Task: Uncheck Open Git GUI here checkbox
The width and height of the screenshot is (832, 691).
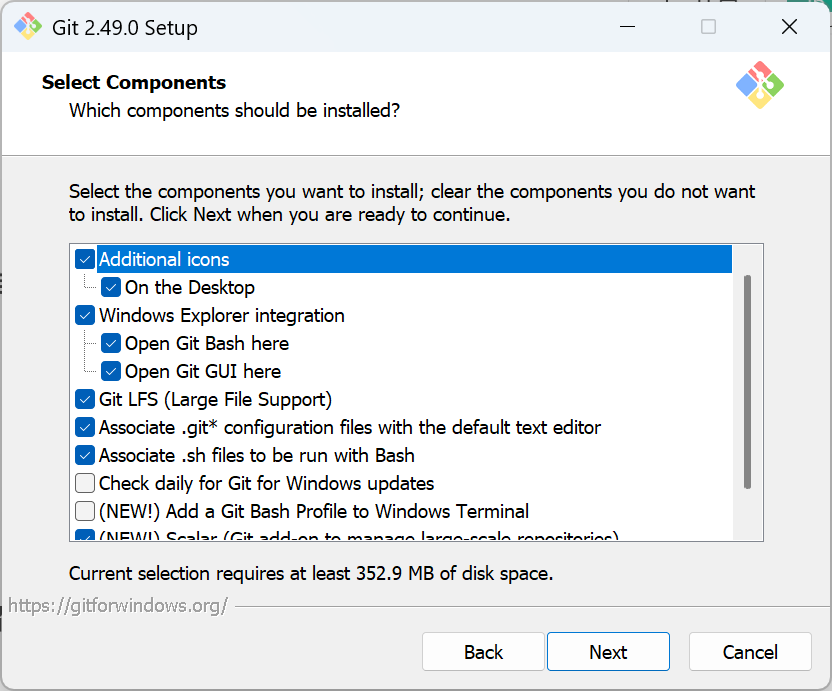Action: pyautogui.click(x=110, y=372)
